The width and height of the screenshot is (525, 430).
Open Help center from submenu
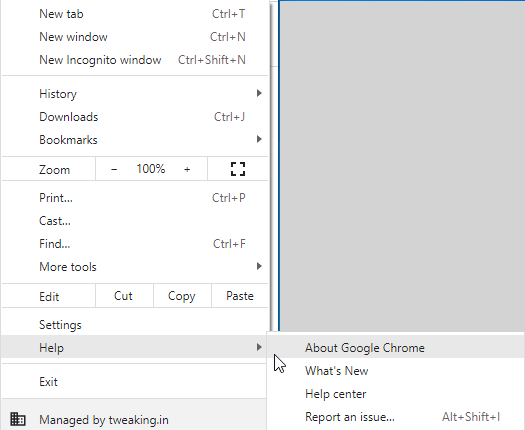(395, 394)
